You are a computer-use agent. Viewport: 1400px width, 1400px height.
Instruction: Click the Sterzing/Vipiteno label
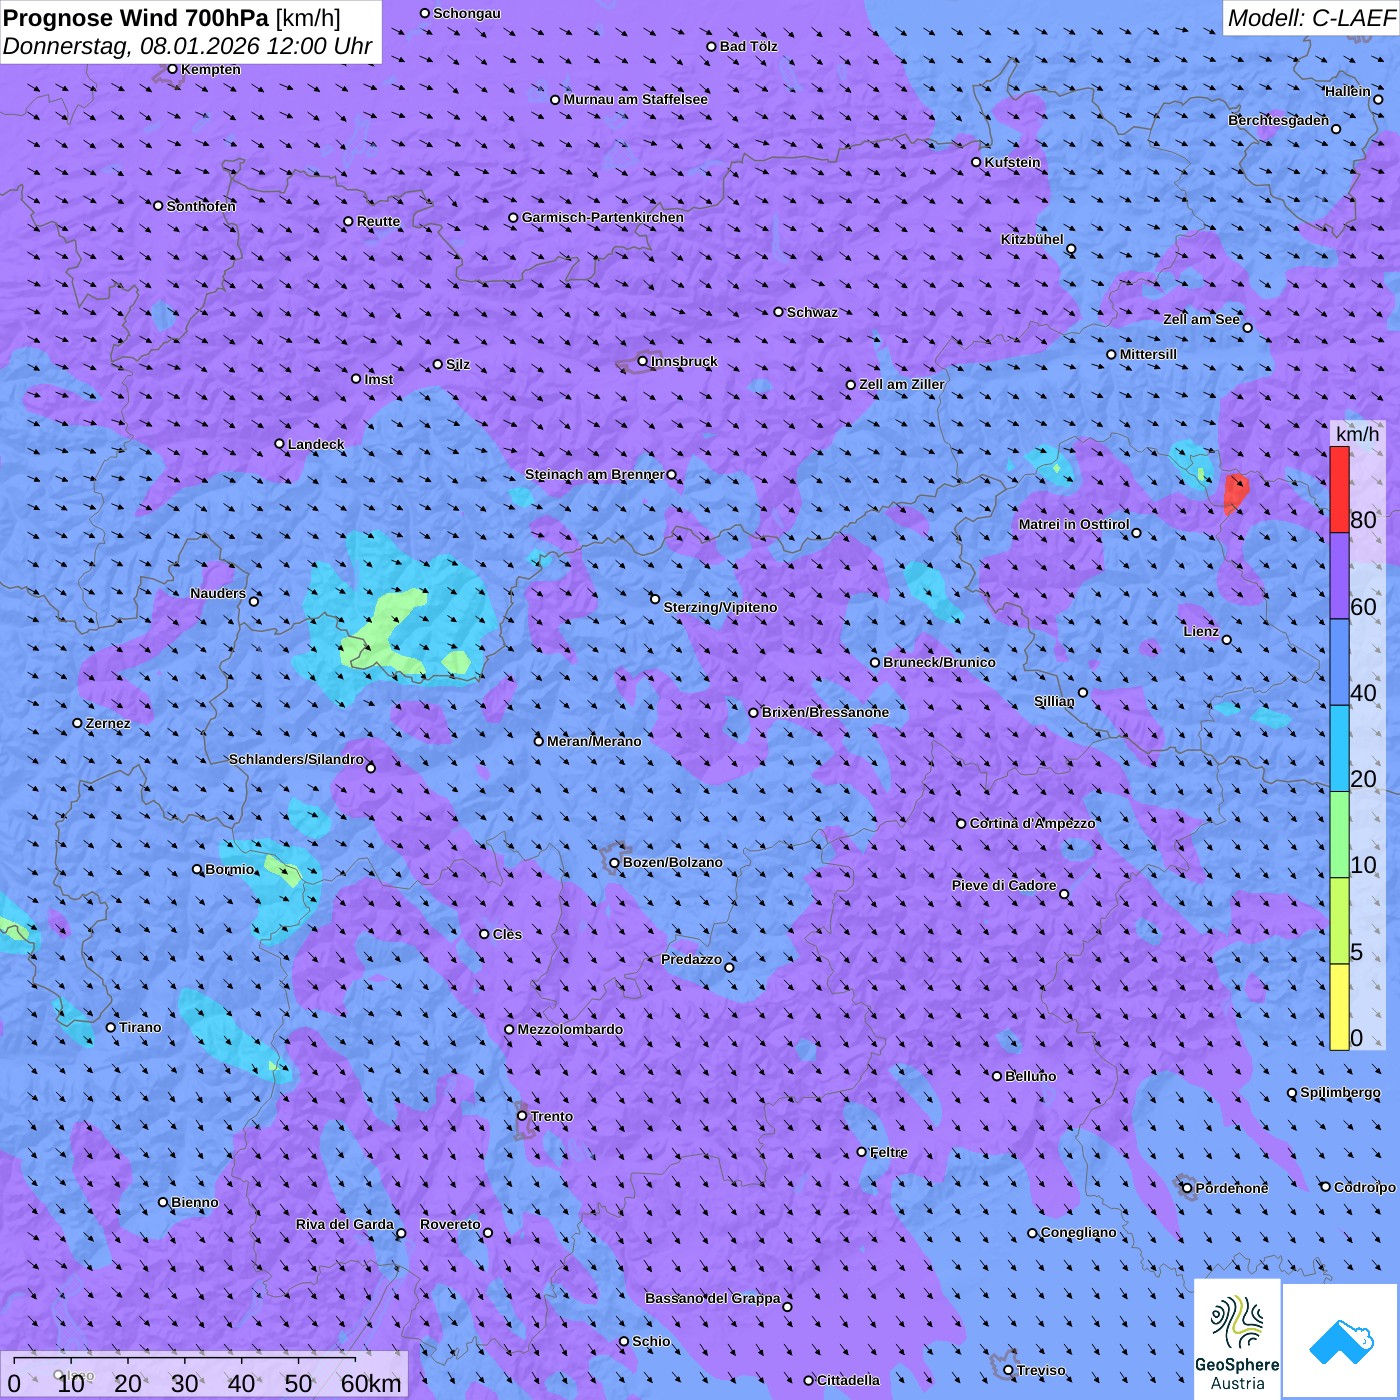(x=720, y=607)
